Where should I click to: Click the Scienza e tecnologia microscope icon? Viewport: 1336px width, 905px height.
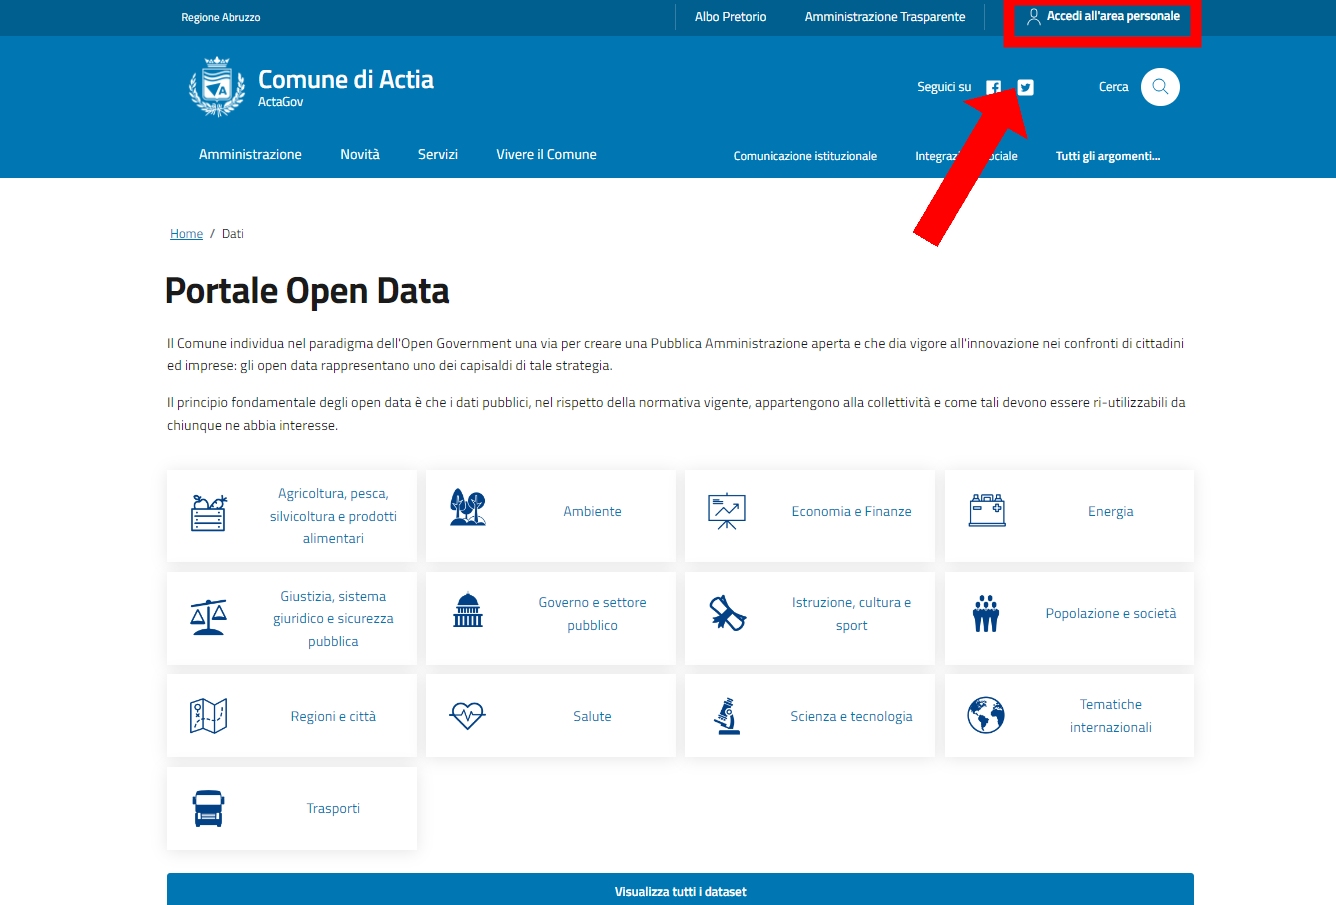727,716
